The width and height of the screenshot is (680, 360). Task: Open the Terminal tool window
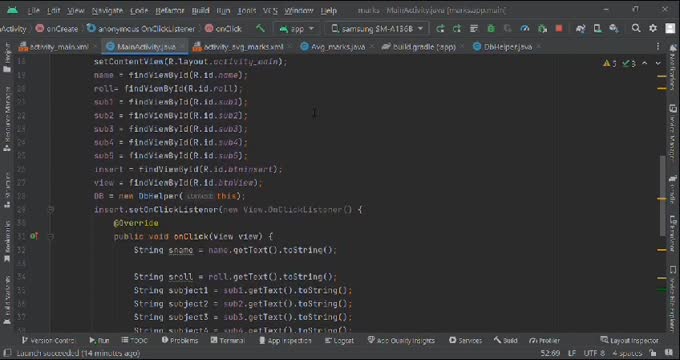pyautogui.click(x=228, y=341)
